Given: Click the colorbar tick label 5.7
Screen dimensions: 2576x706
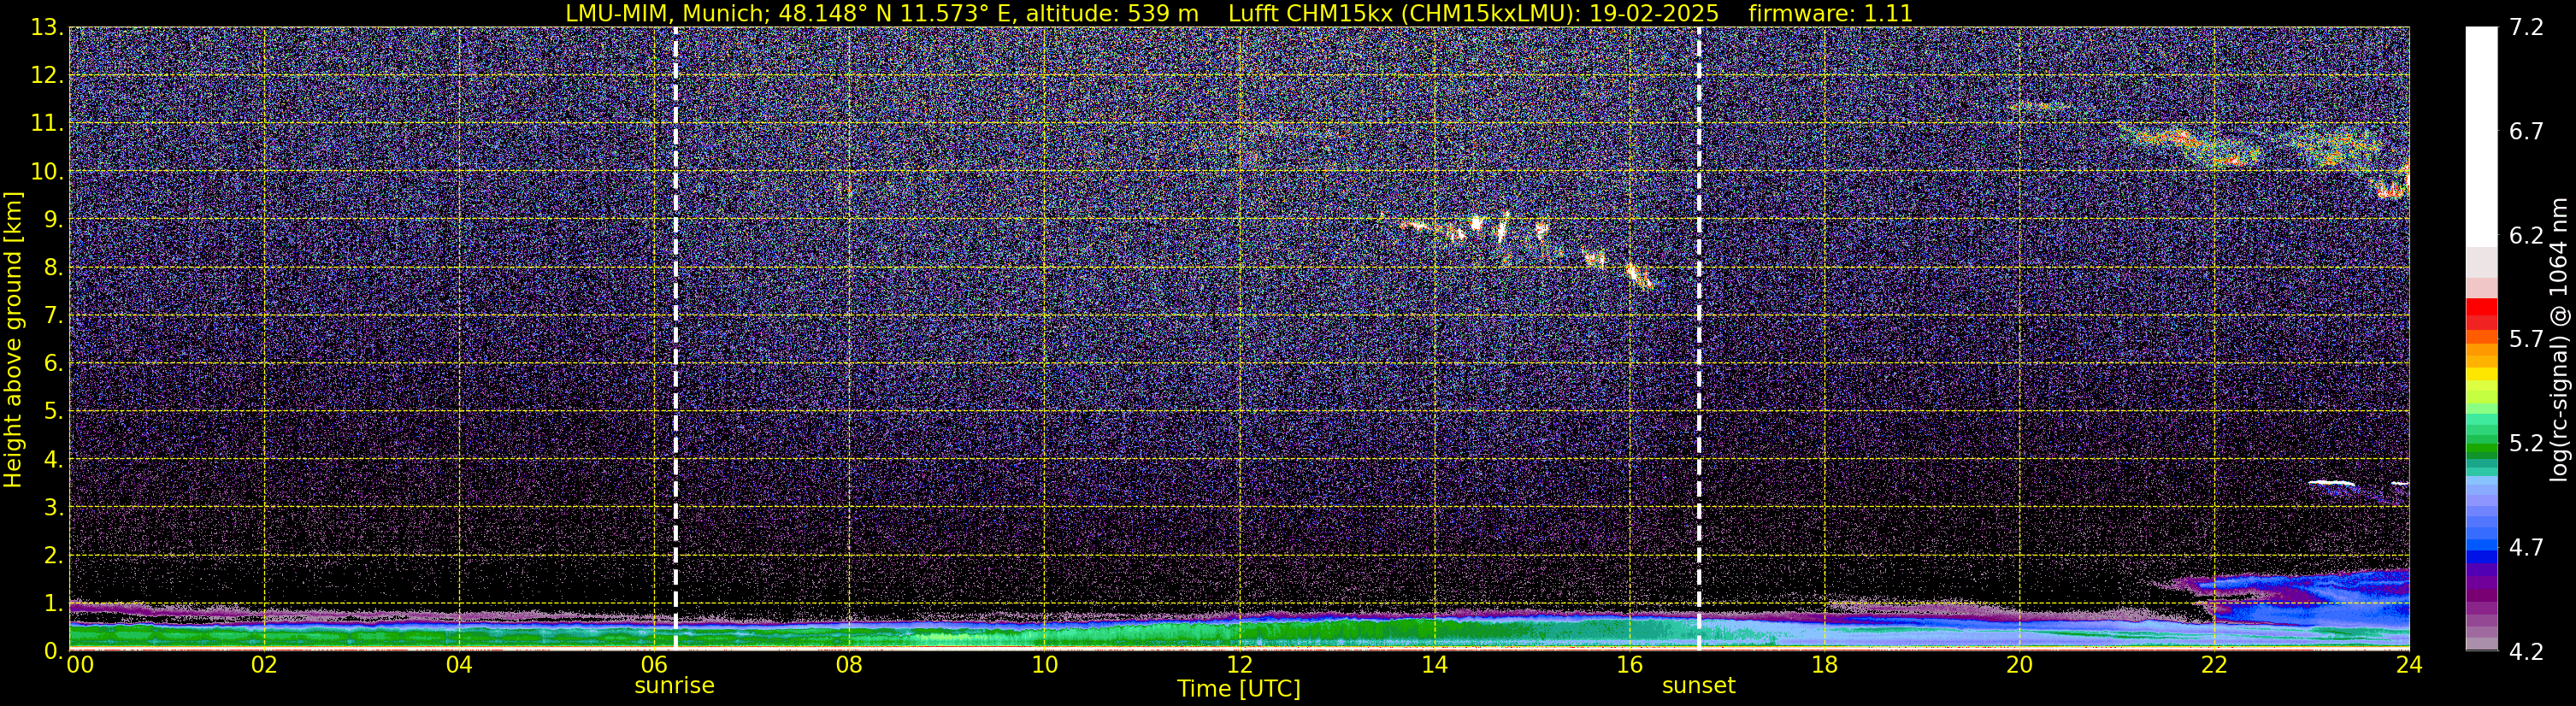Looking at the screenshot, I should pyautogui.click(x=2526, y=339).
